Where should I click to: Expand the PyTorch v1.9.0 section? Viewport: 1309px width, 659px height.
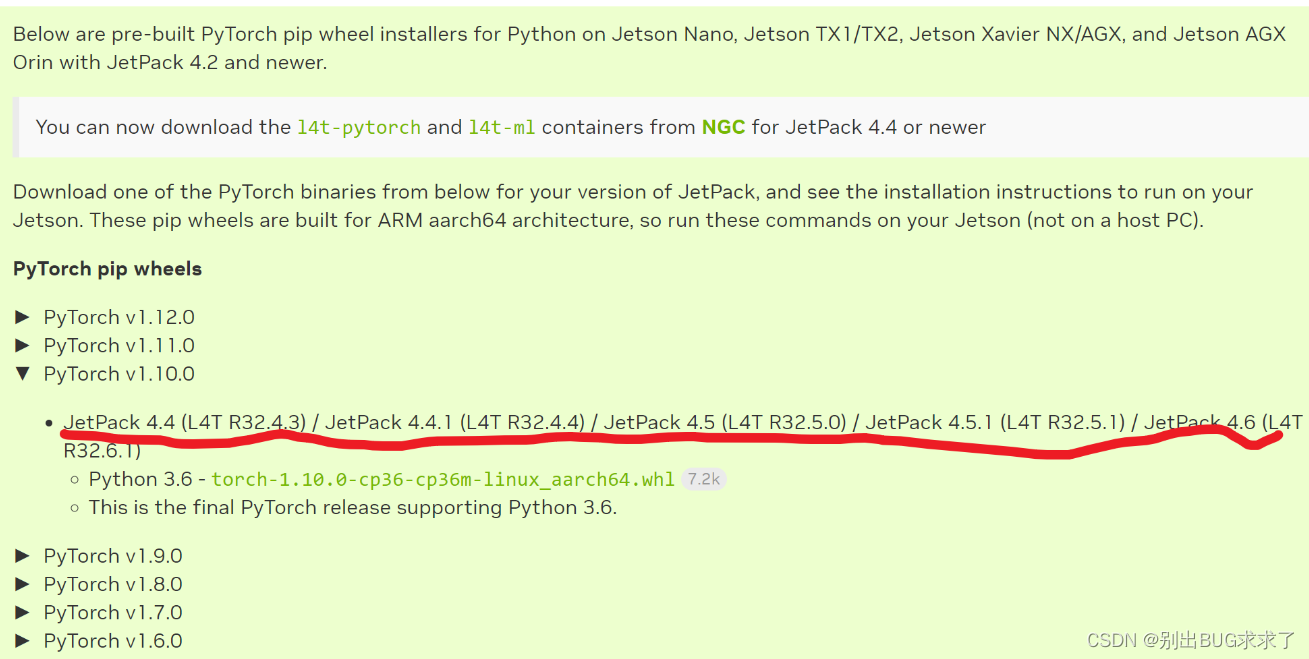(x=98, y=556)
